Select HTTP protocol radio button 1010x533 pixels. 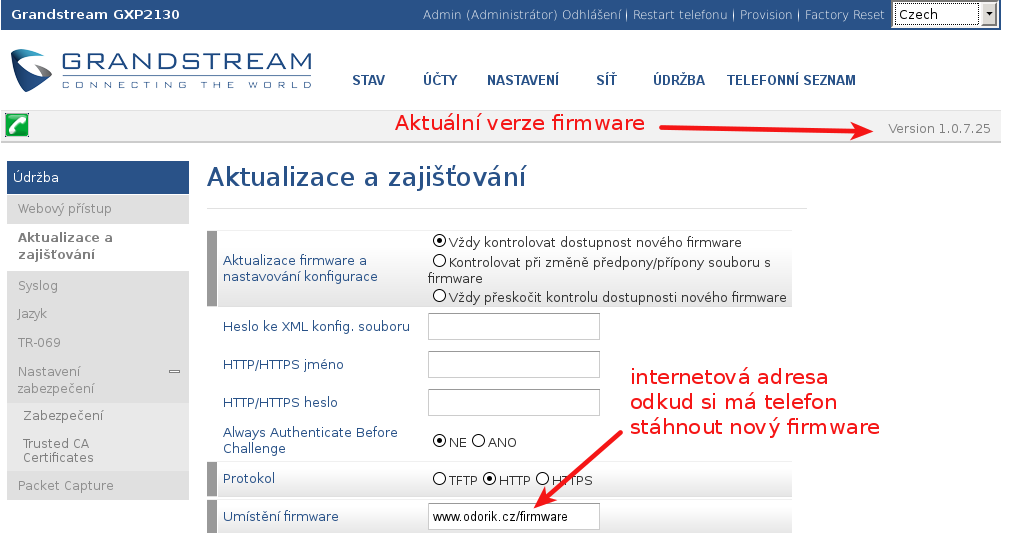tap(489, 479)
